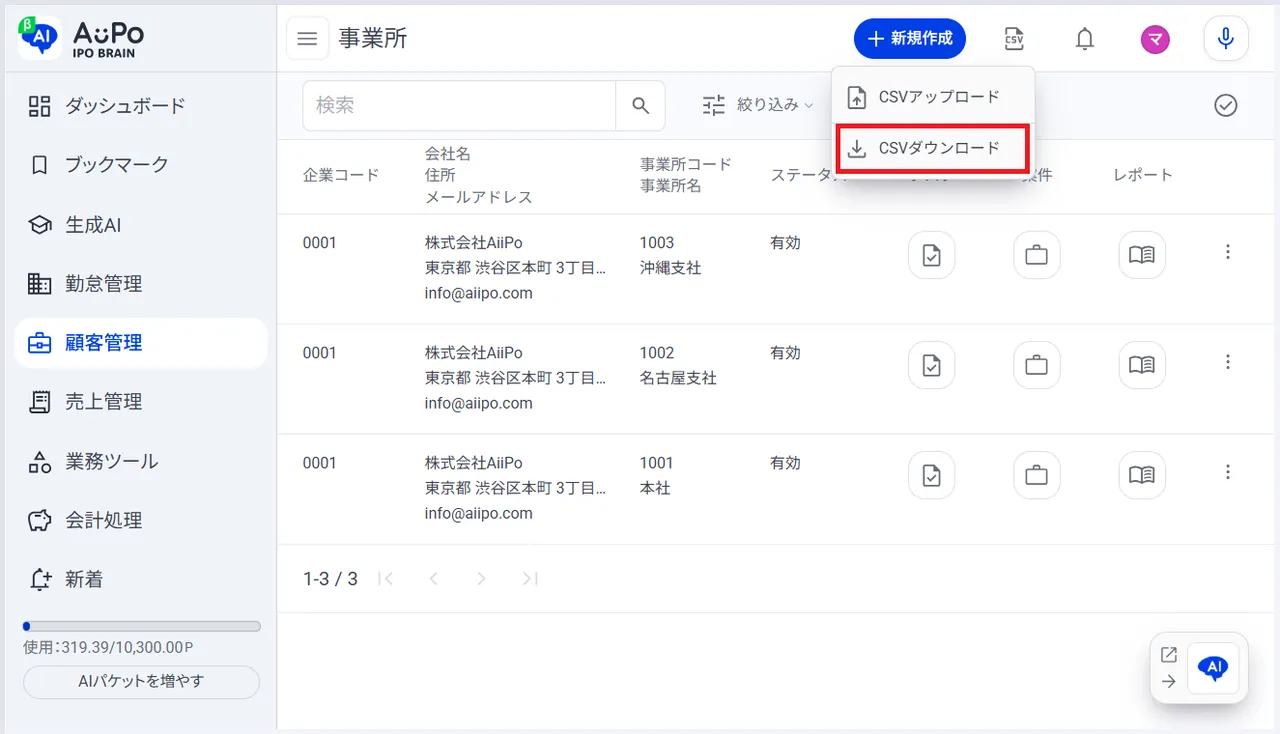Click the 1-3 / 3 pagination count
Image resolution: width=1280 pixels, height=734 pixels.
point(330,579)
